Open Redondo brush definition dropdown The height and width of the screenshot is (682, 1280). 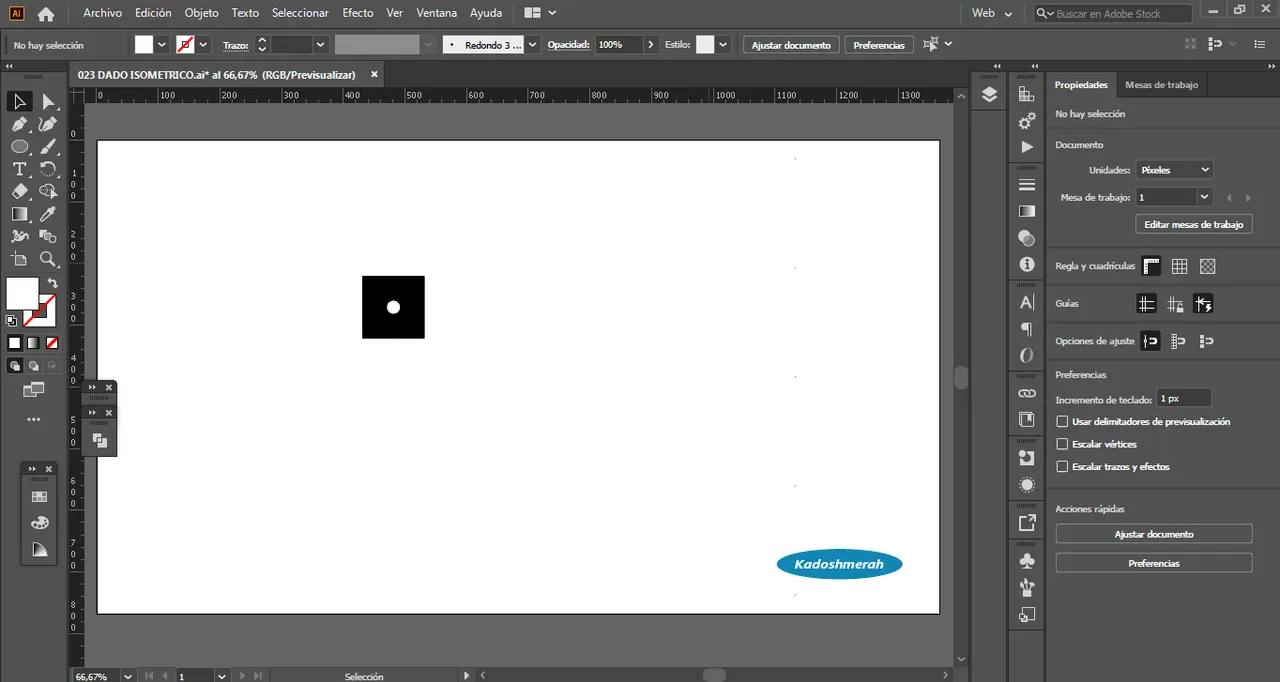pos(532,45)
